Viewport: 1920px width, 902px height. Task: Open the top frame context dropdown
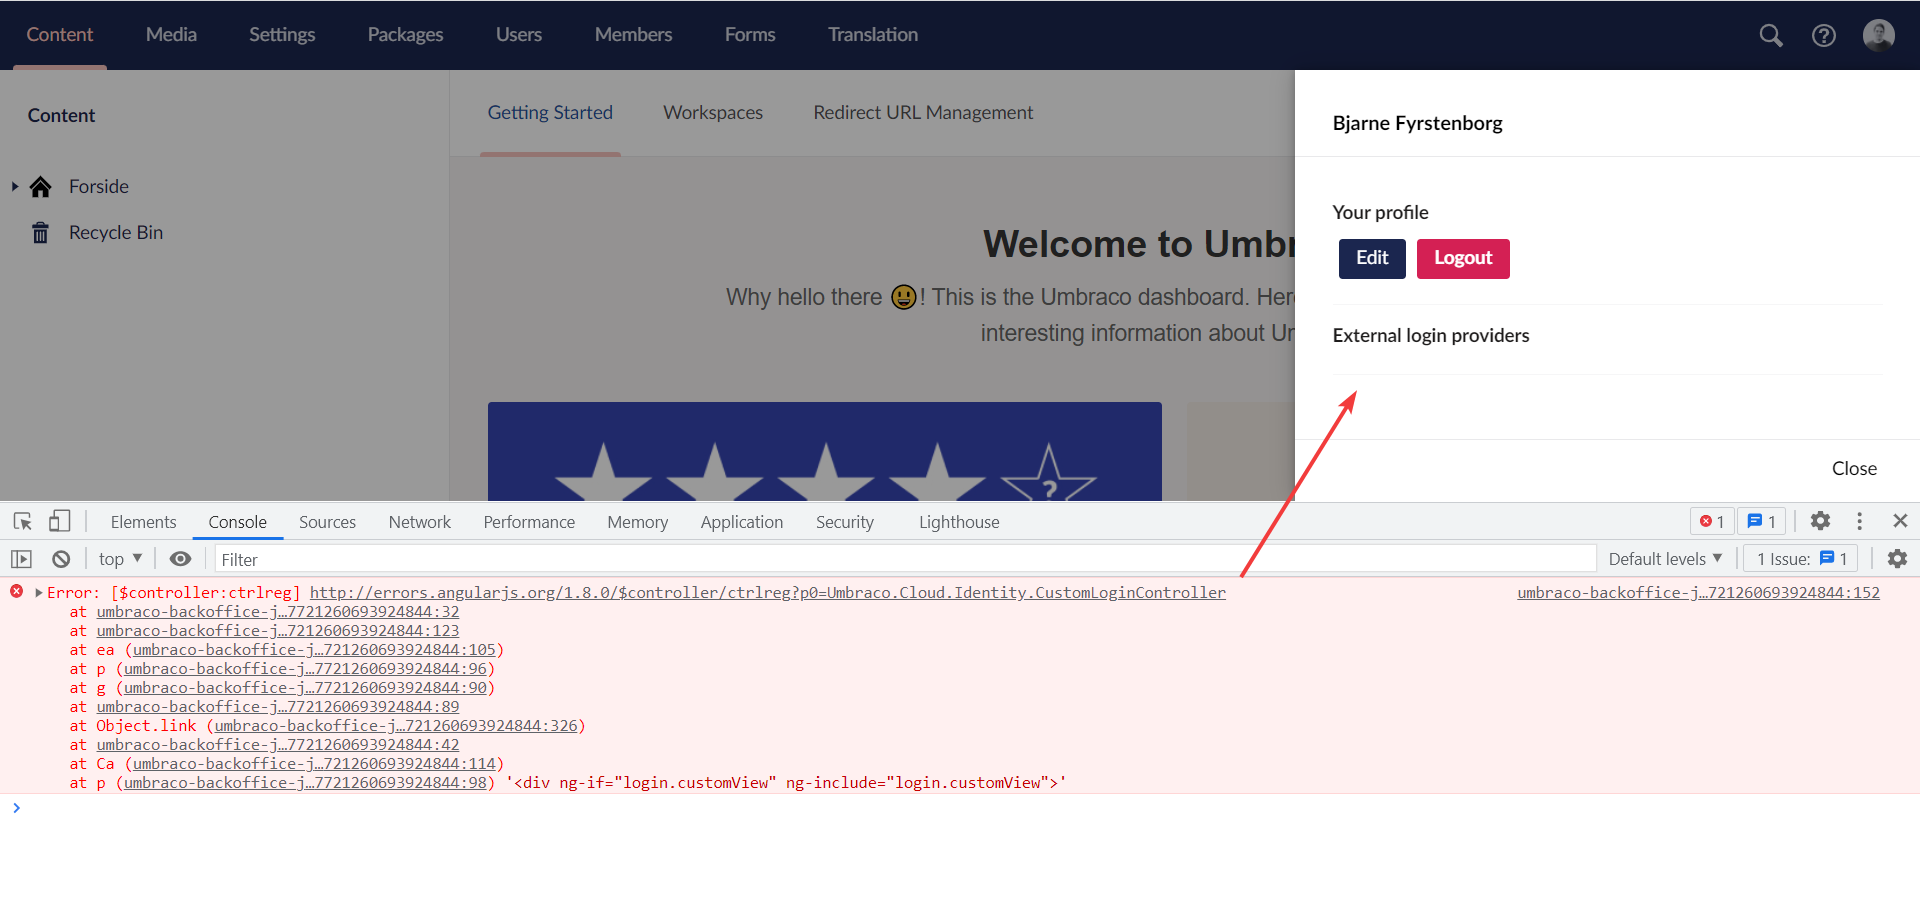tap(118, 558)
